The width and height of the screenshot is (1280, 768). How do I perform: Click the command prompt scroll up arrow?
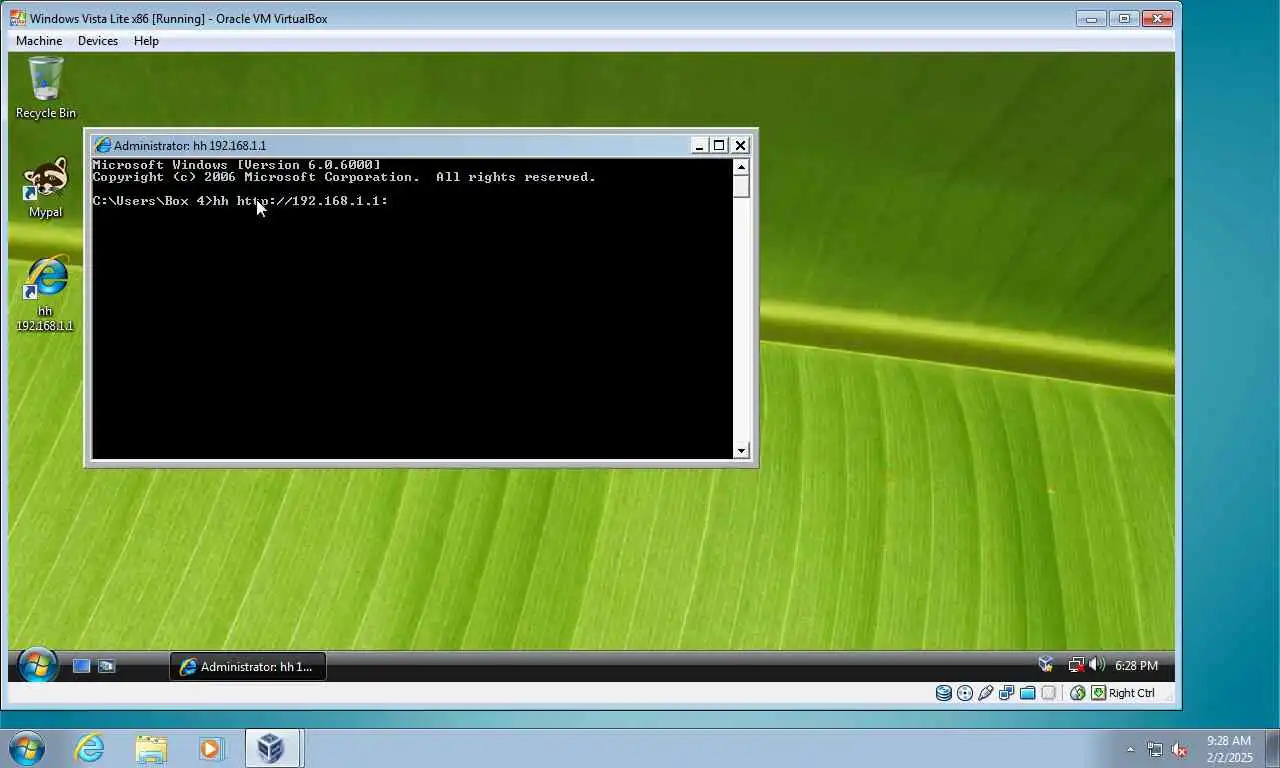(741, 167)
